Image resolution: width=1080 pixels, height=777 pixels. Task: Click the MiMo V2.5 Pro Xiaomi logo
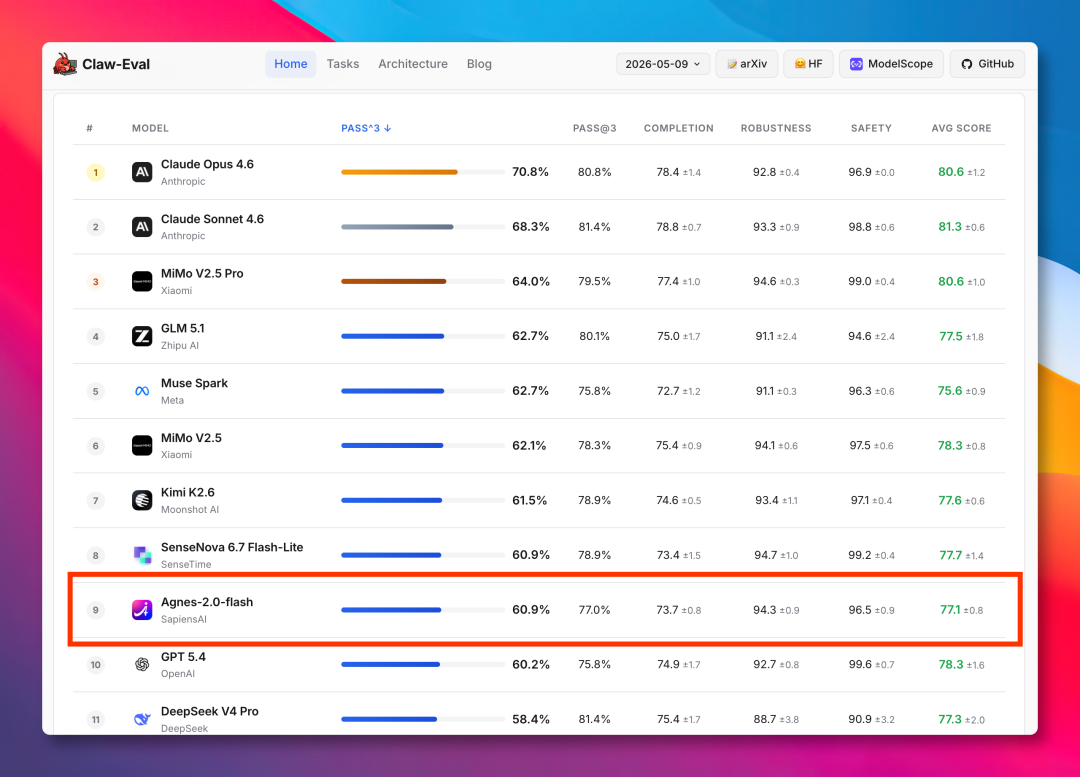142,282
